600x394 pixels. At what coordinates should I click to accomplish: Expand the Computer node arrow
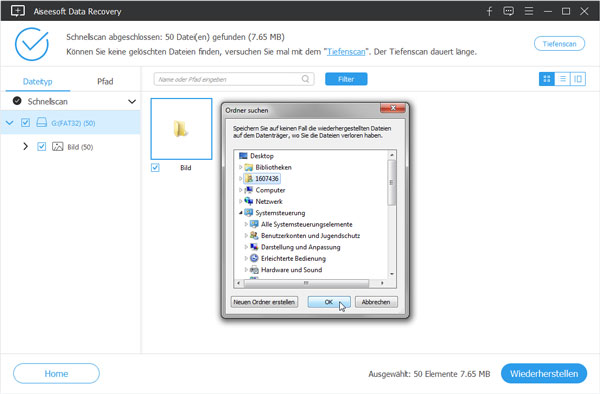240,190
